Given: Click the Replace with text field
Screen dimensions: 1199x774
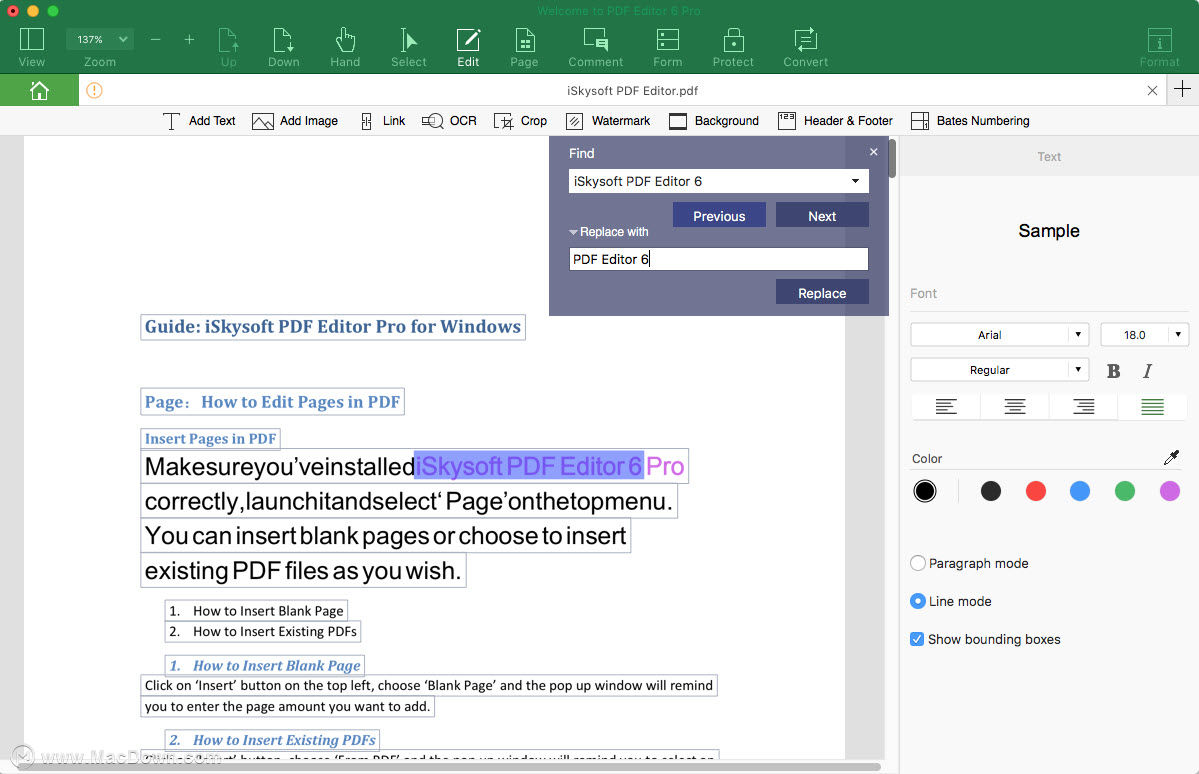Looking at the screenshot, I should (x=719, y=259).
